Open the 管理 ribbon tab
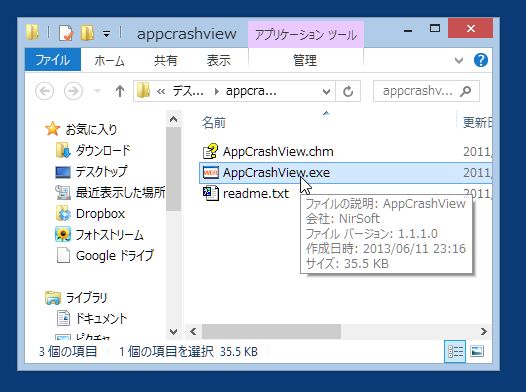This screenshot has height=392, width=526. [x=305, y=61]
